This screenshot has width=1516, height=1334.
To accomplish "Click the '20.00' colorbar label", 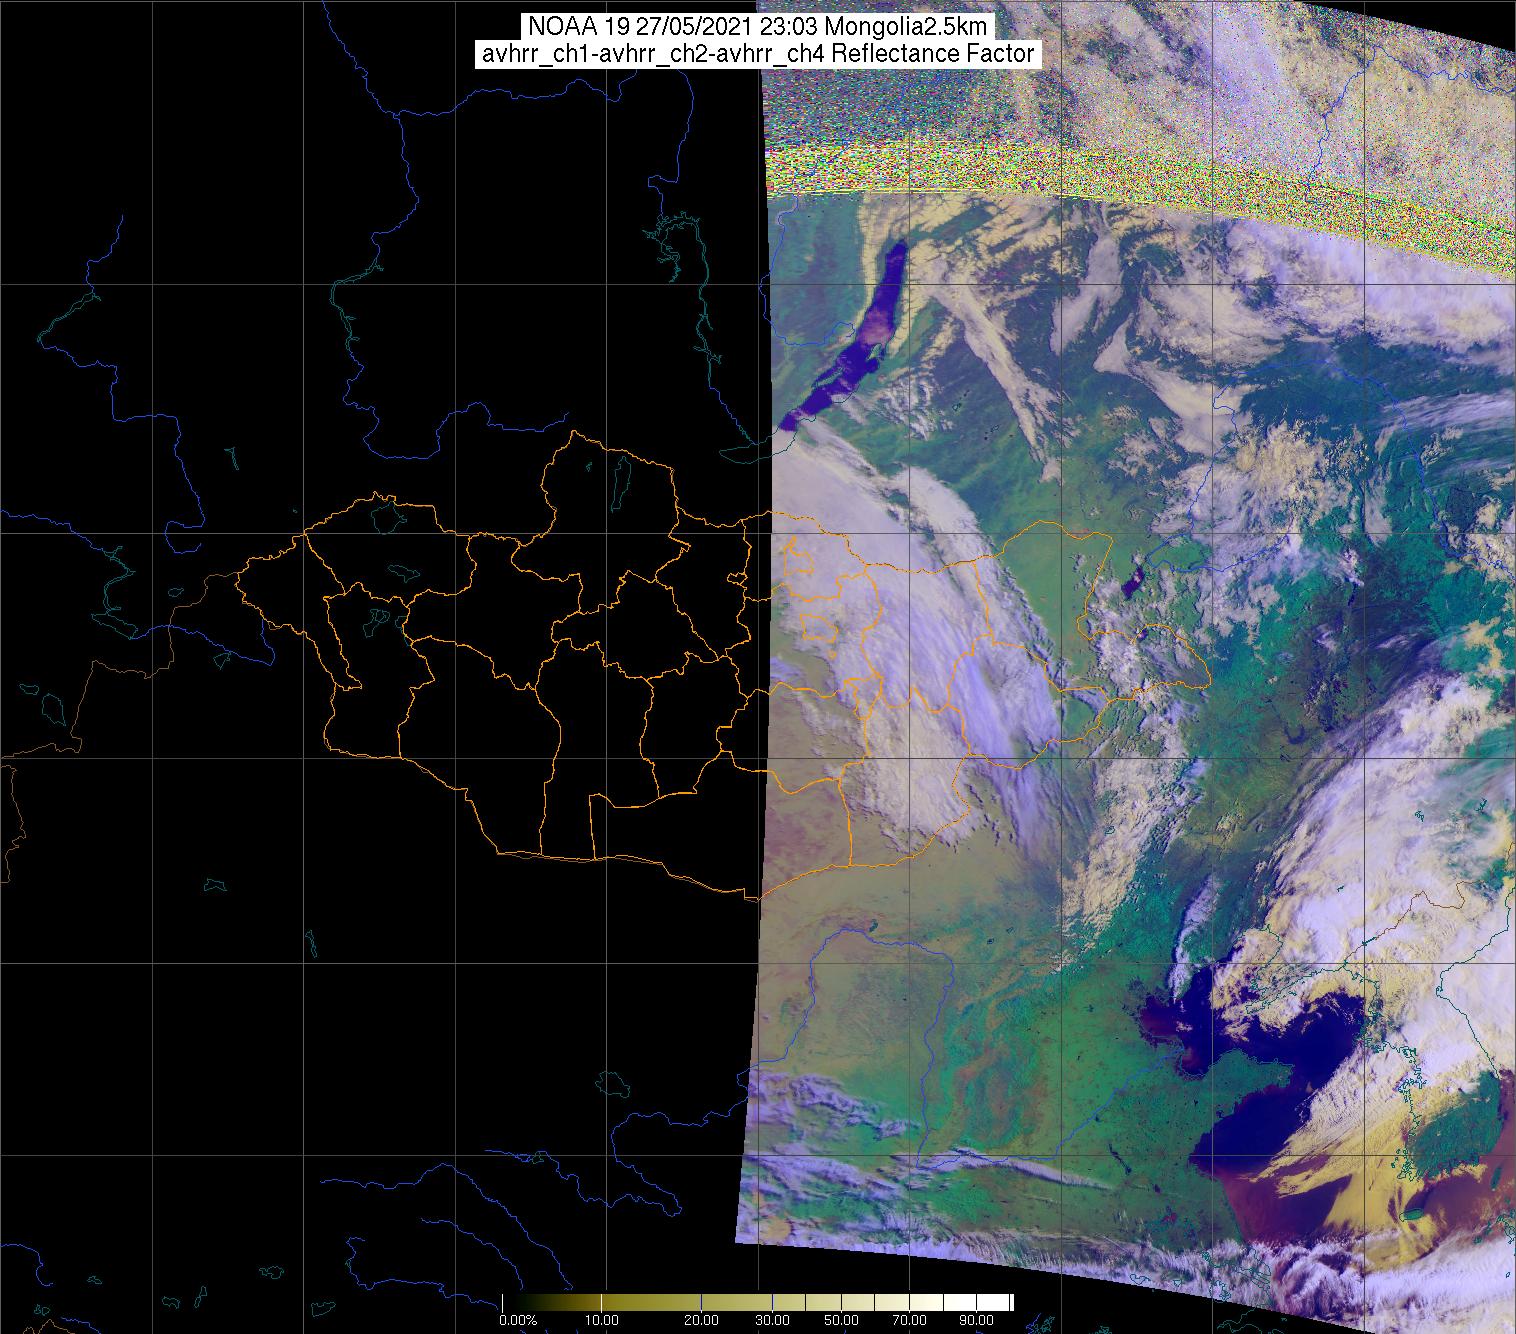I will point(702,1321).
